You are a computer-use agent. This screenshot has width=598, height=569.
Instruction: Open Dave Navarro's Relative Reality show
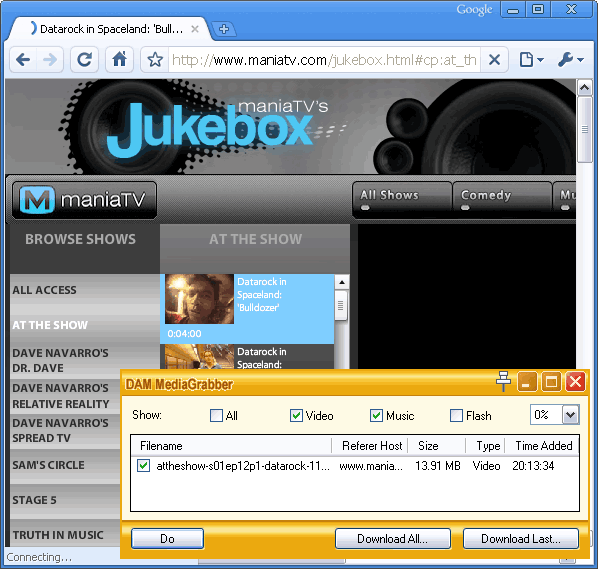(x=61, y=396)
